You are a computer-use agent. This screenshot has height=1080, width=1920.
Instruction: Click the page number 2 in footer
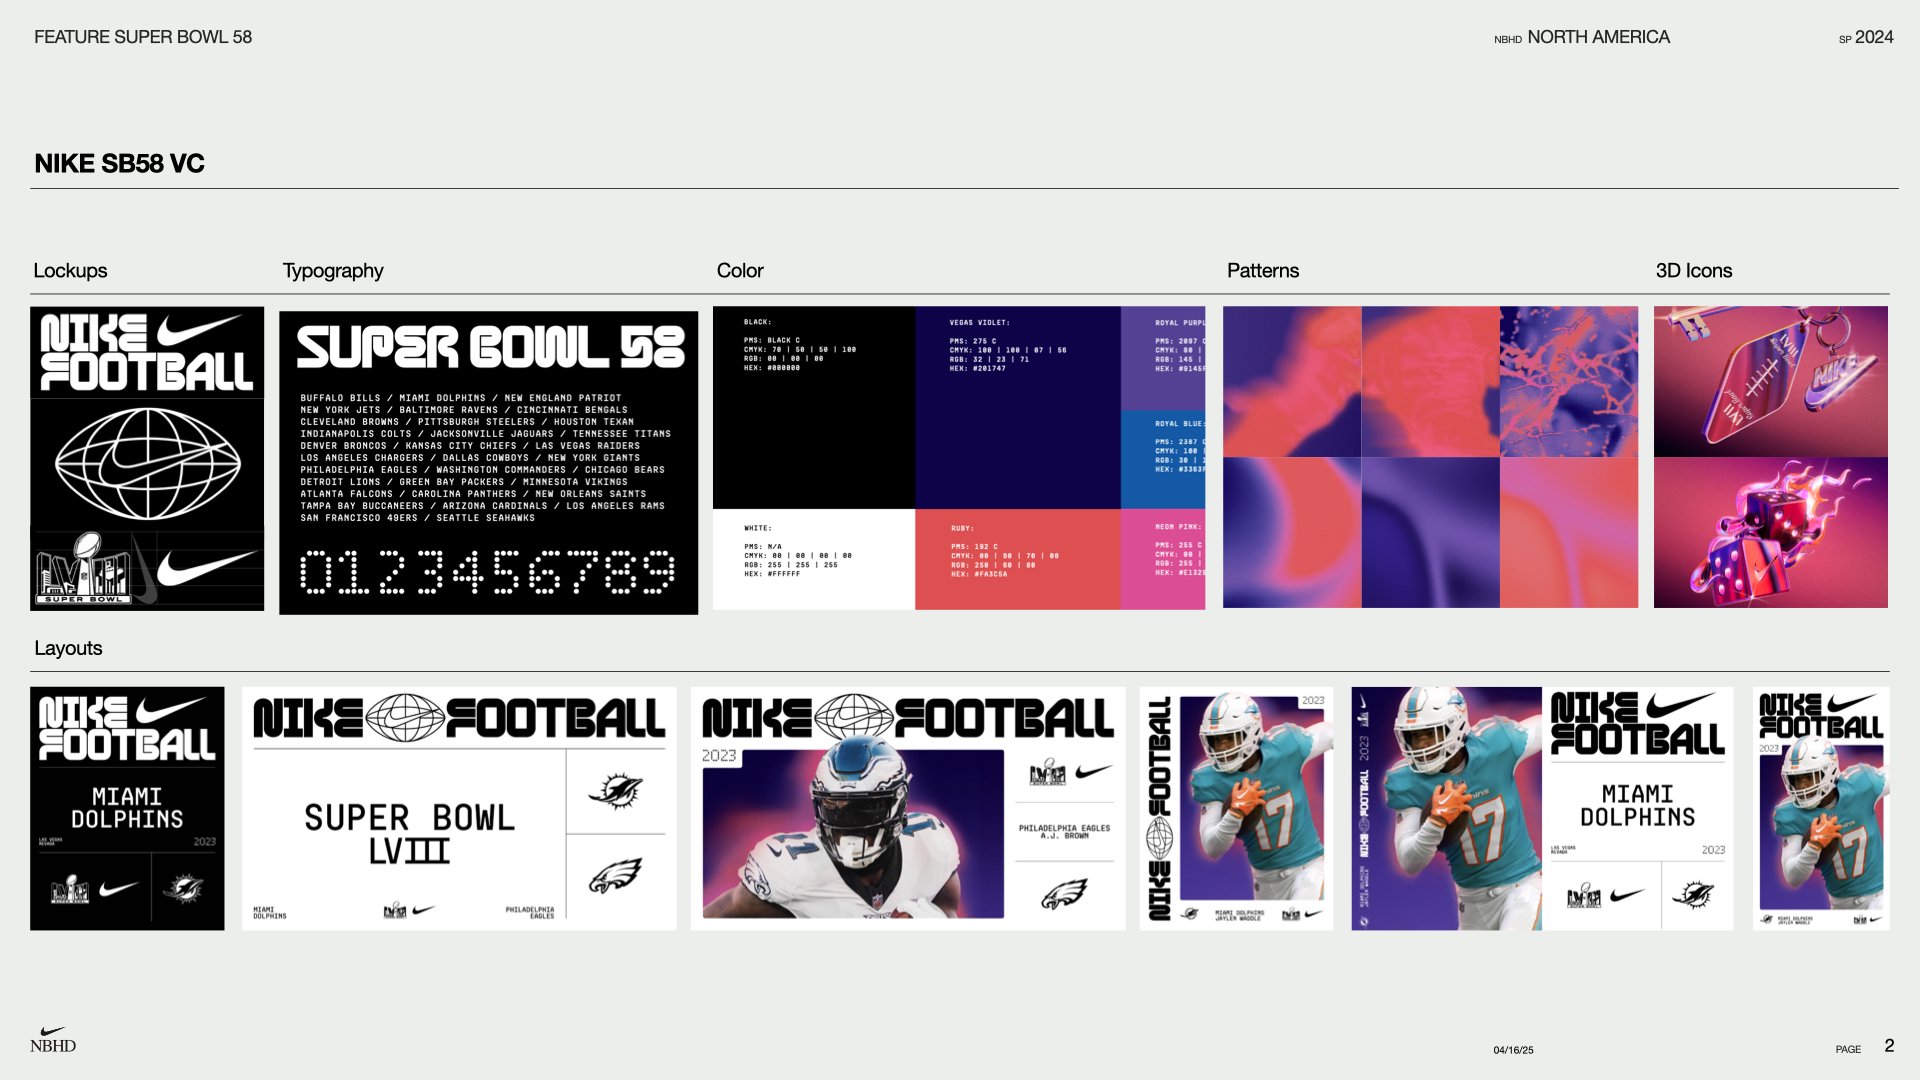pyautogui.click(x=1889, y=1046)
